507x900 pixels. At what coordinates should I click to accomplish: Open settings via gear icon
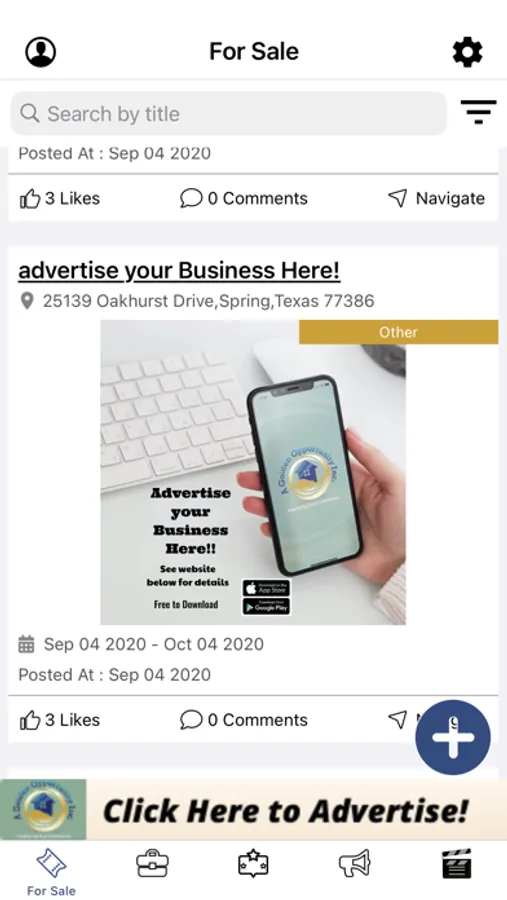click(x=467, y=52)
